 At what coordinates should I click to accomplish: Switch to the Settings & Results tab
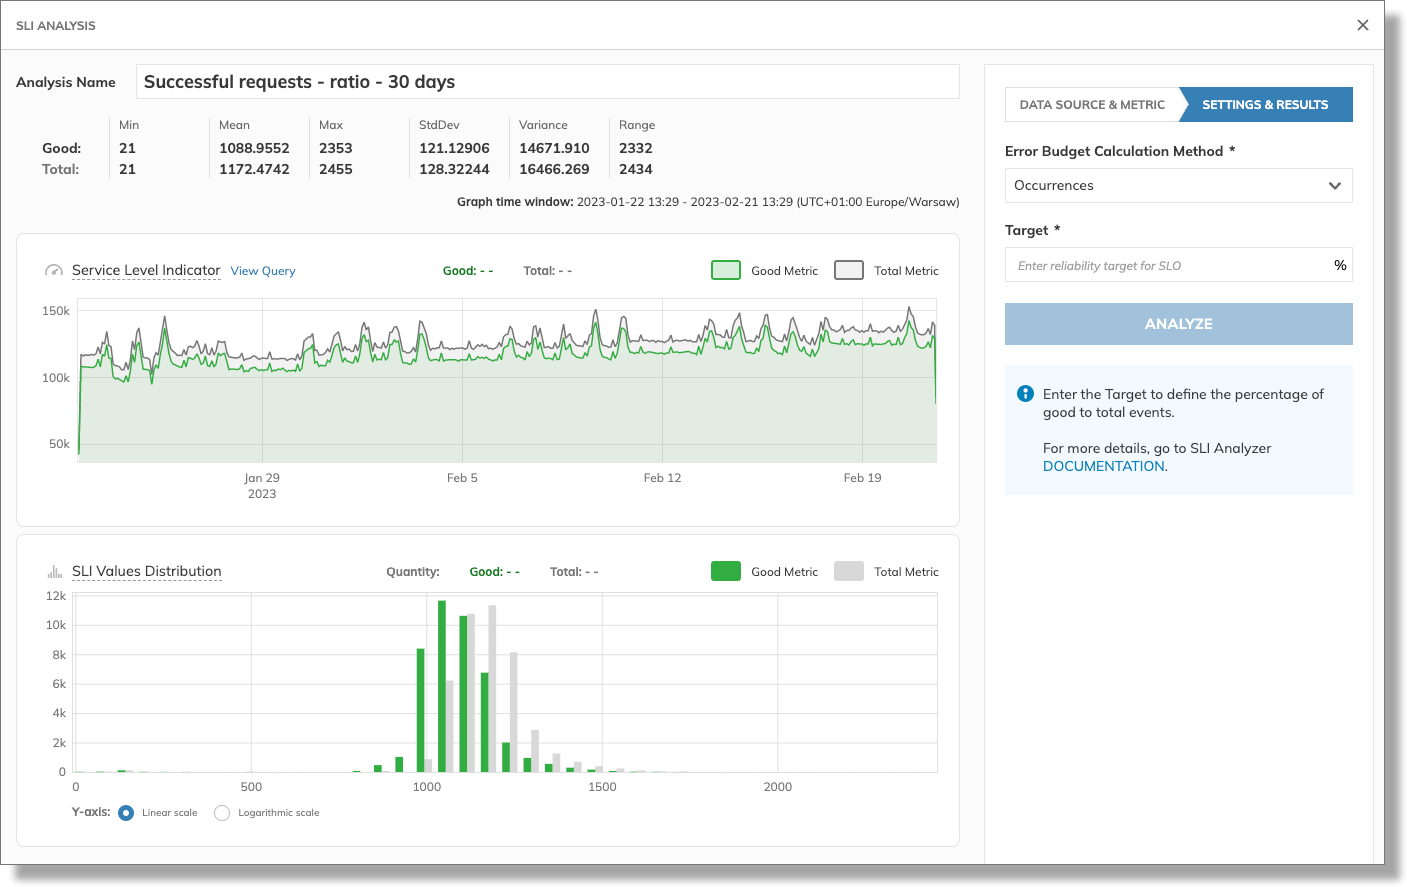click(x=1265, y=105)
